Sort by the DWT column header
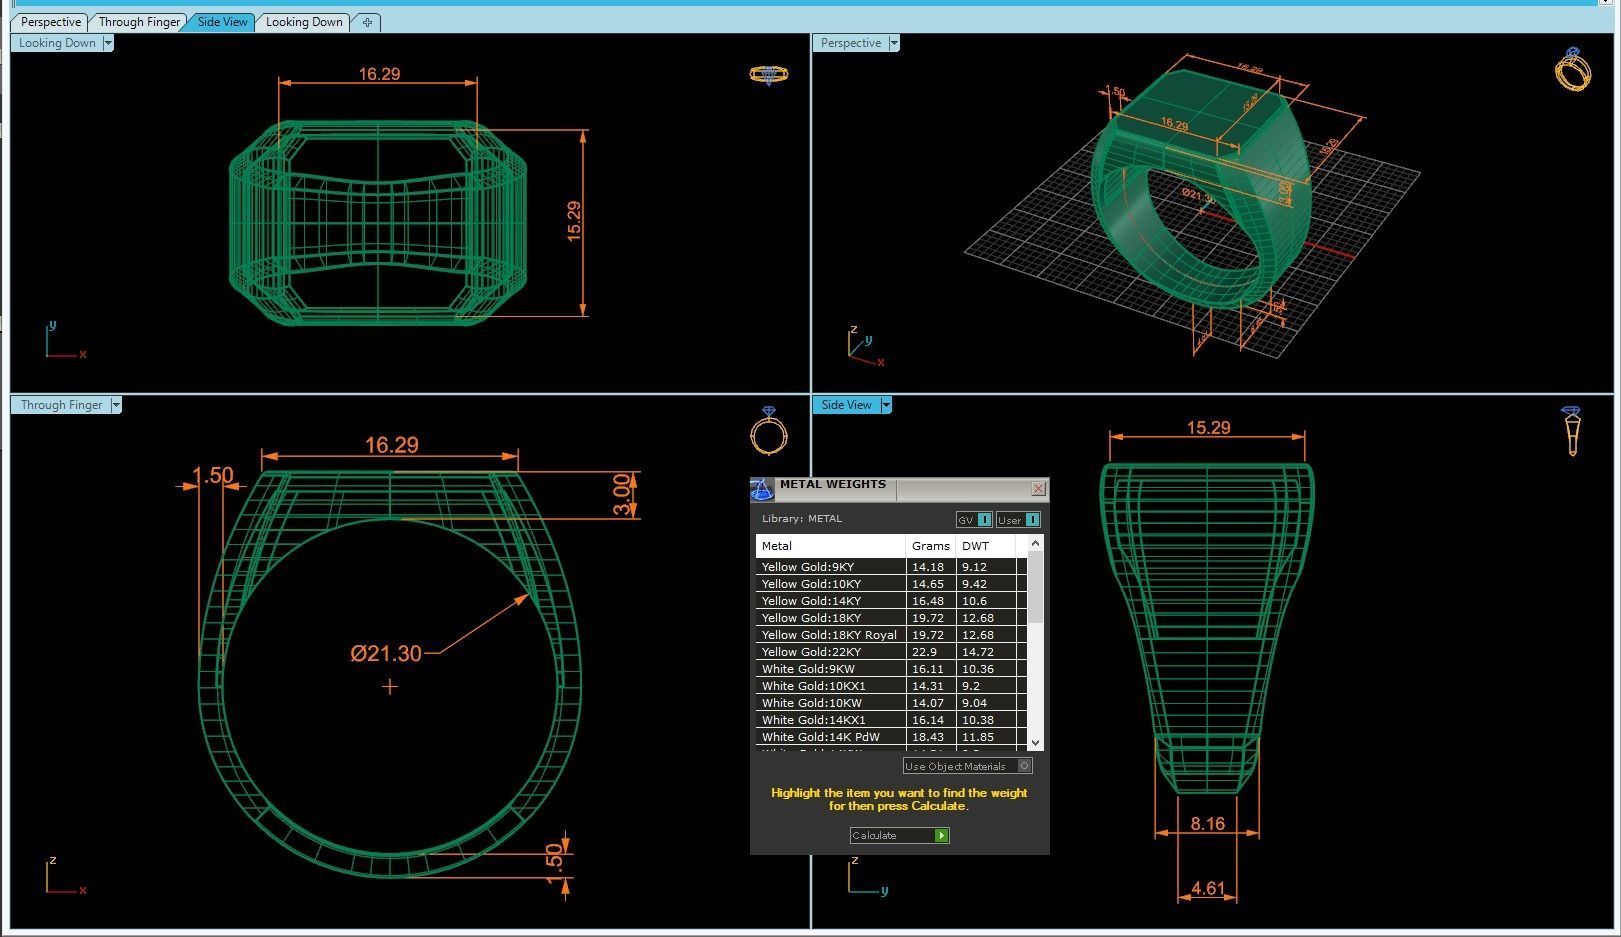Screen dimensions: 1621x937 985,546
